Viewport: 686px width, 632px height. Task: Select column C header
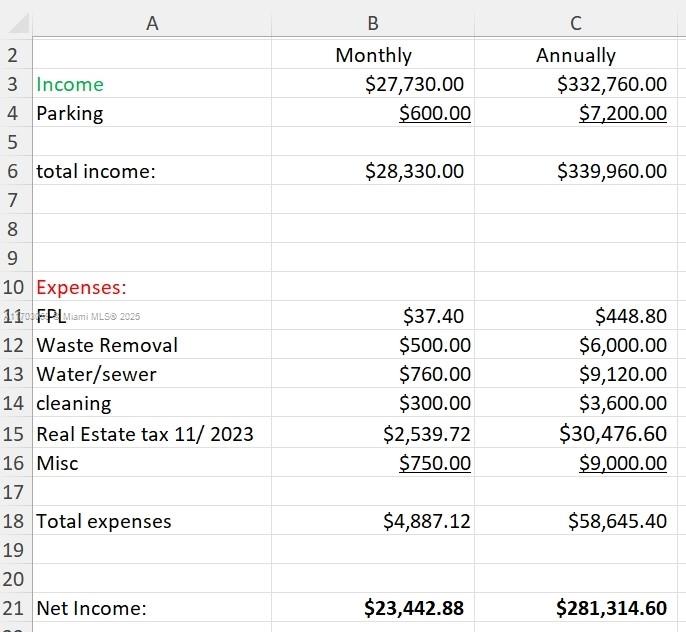coord(576,22)
